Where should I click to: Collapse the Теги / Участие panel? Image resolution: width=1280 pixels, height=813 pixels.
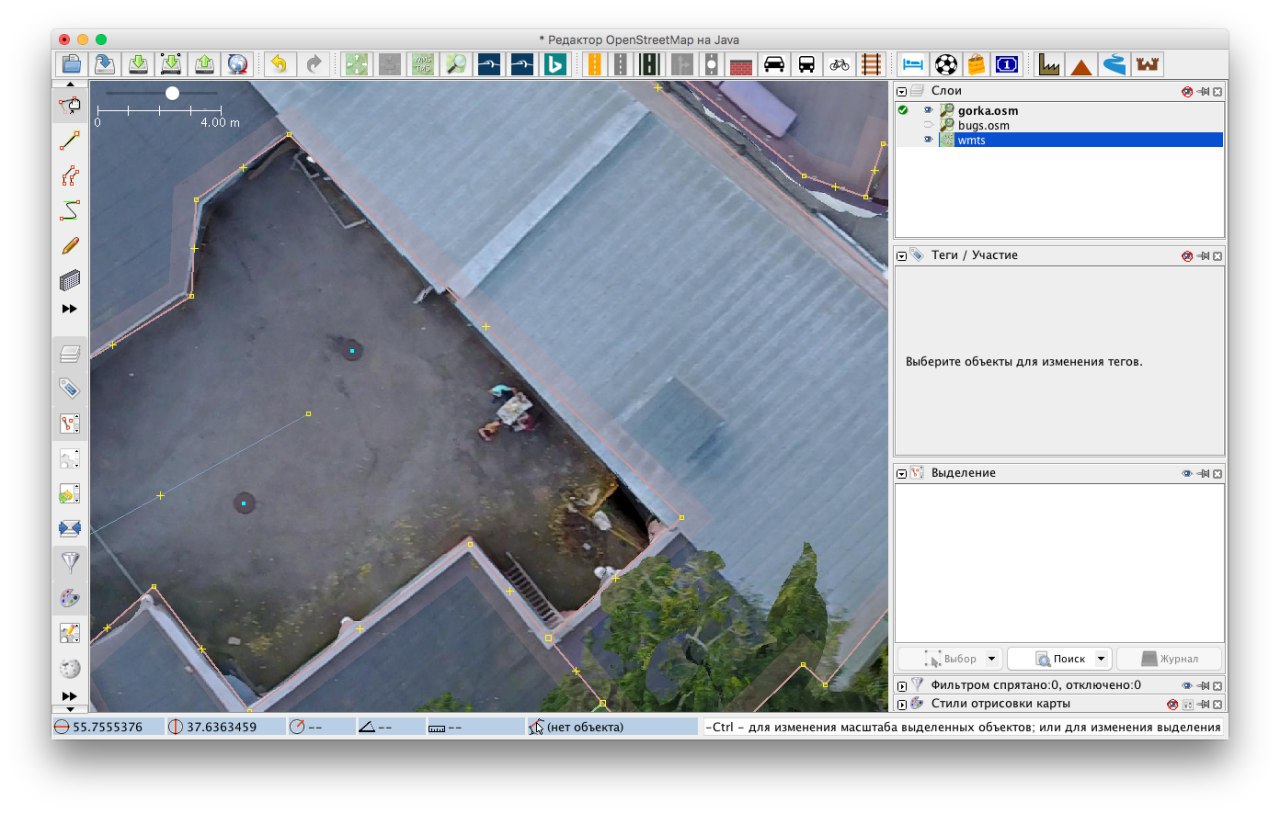902,256
